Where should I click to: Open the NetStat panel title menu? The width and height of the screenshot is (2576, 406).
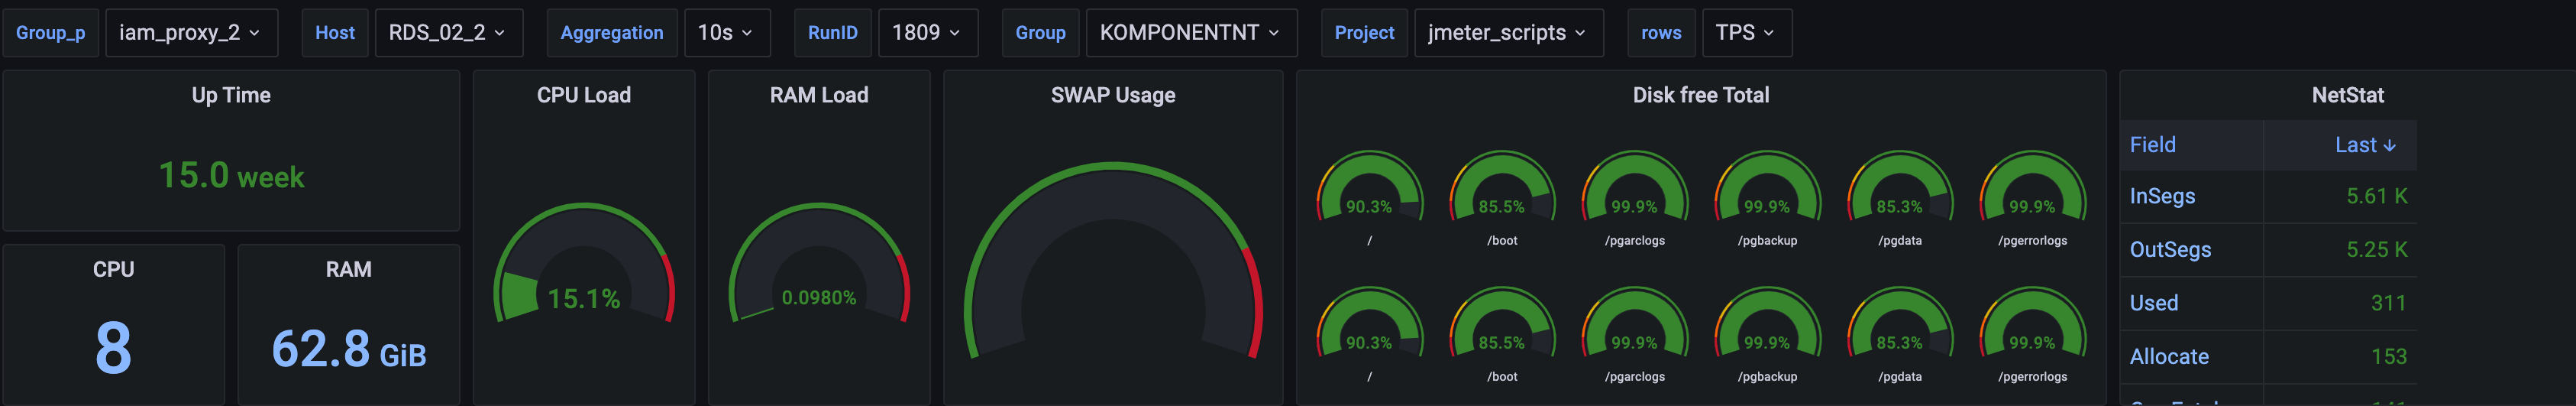click(2347, 95)
